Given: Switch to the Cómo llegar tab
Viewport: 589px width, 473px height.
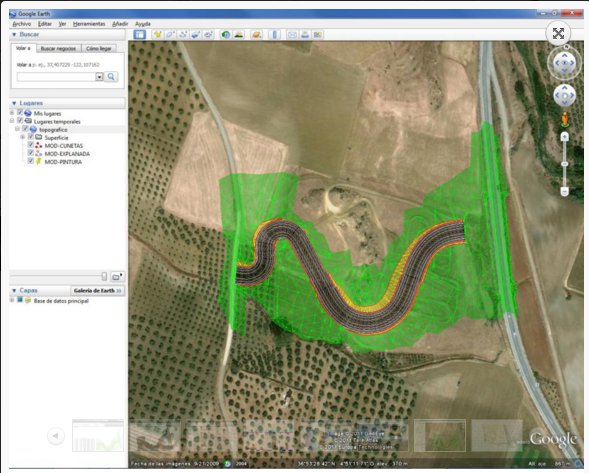Looking at the screenshot, I should [98, 48].
